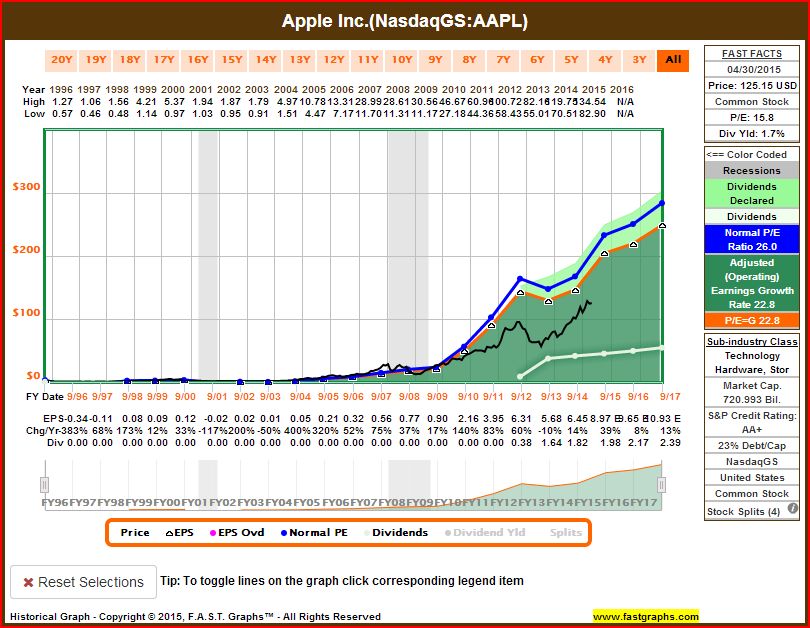Image resolution: width=810 pixels, height=628 pixels.
Task: Switch to the 12Y range
Action: 334,60
